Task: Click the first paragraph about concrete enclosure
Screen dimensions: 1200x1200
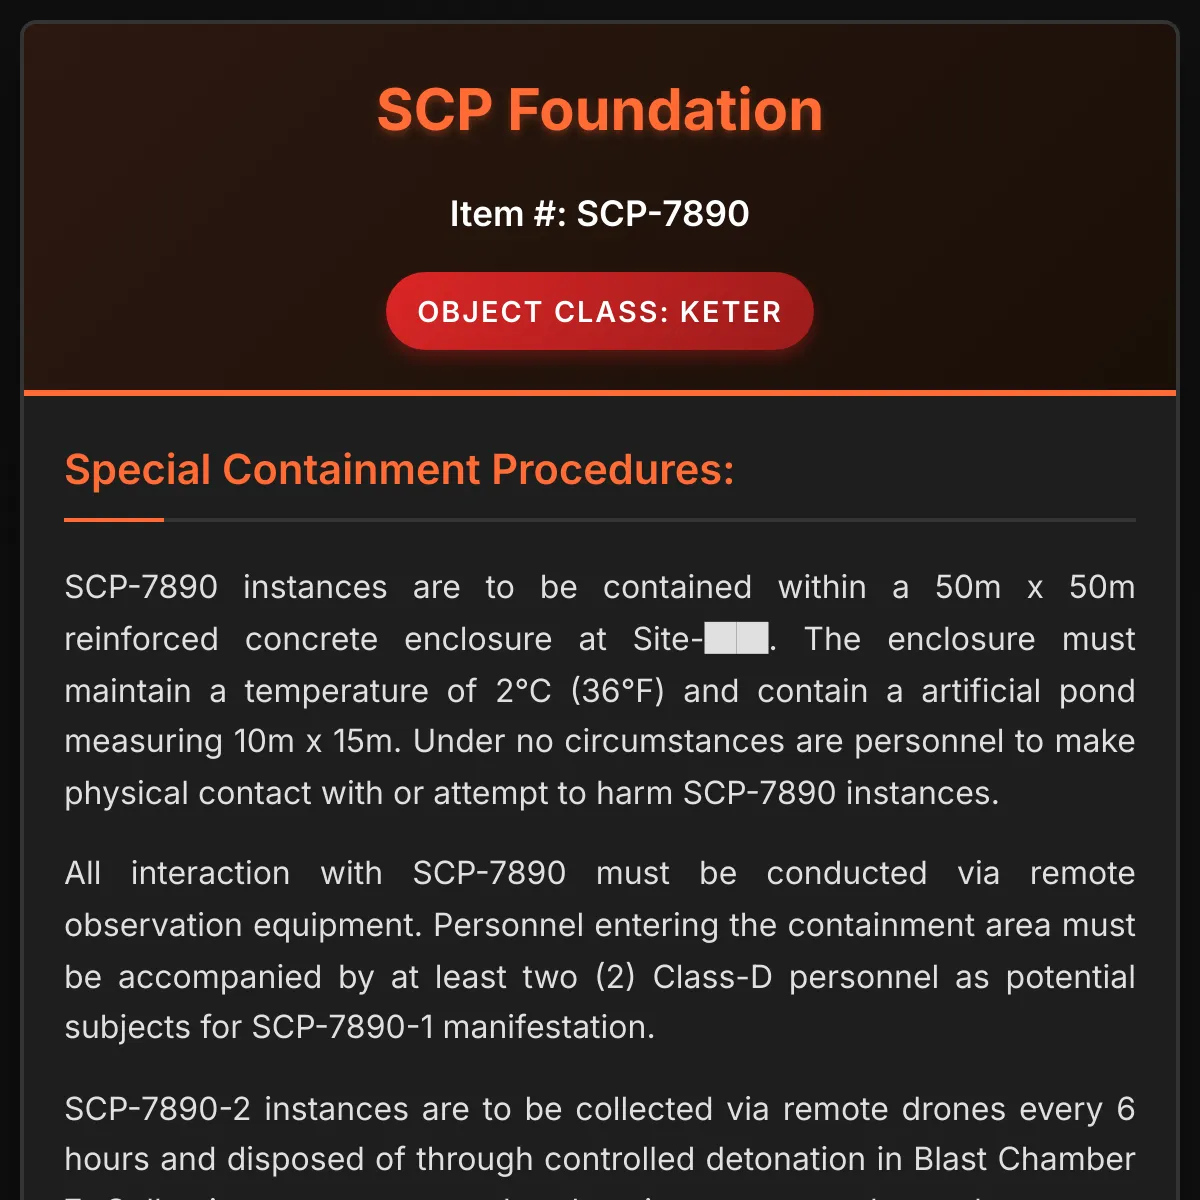Action: [599, 690]
